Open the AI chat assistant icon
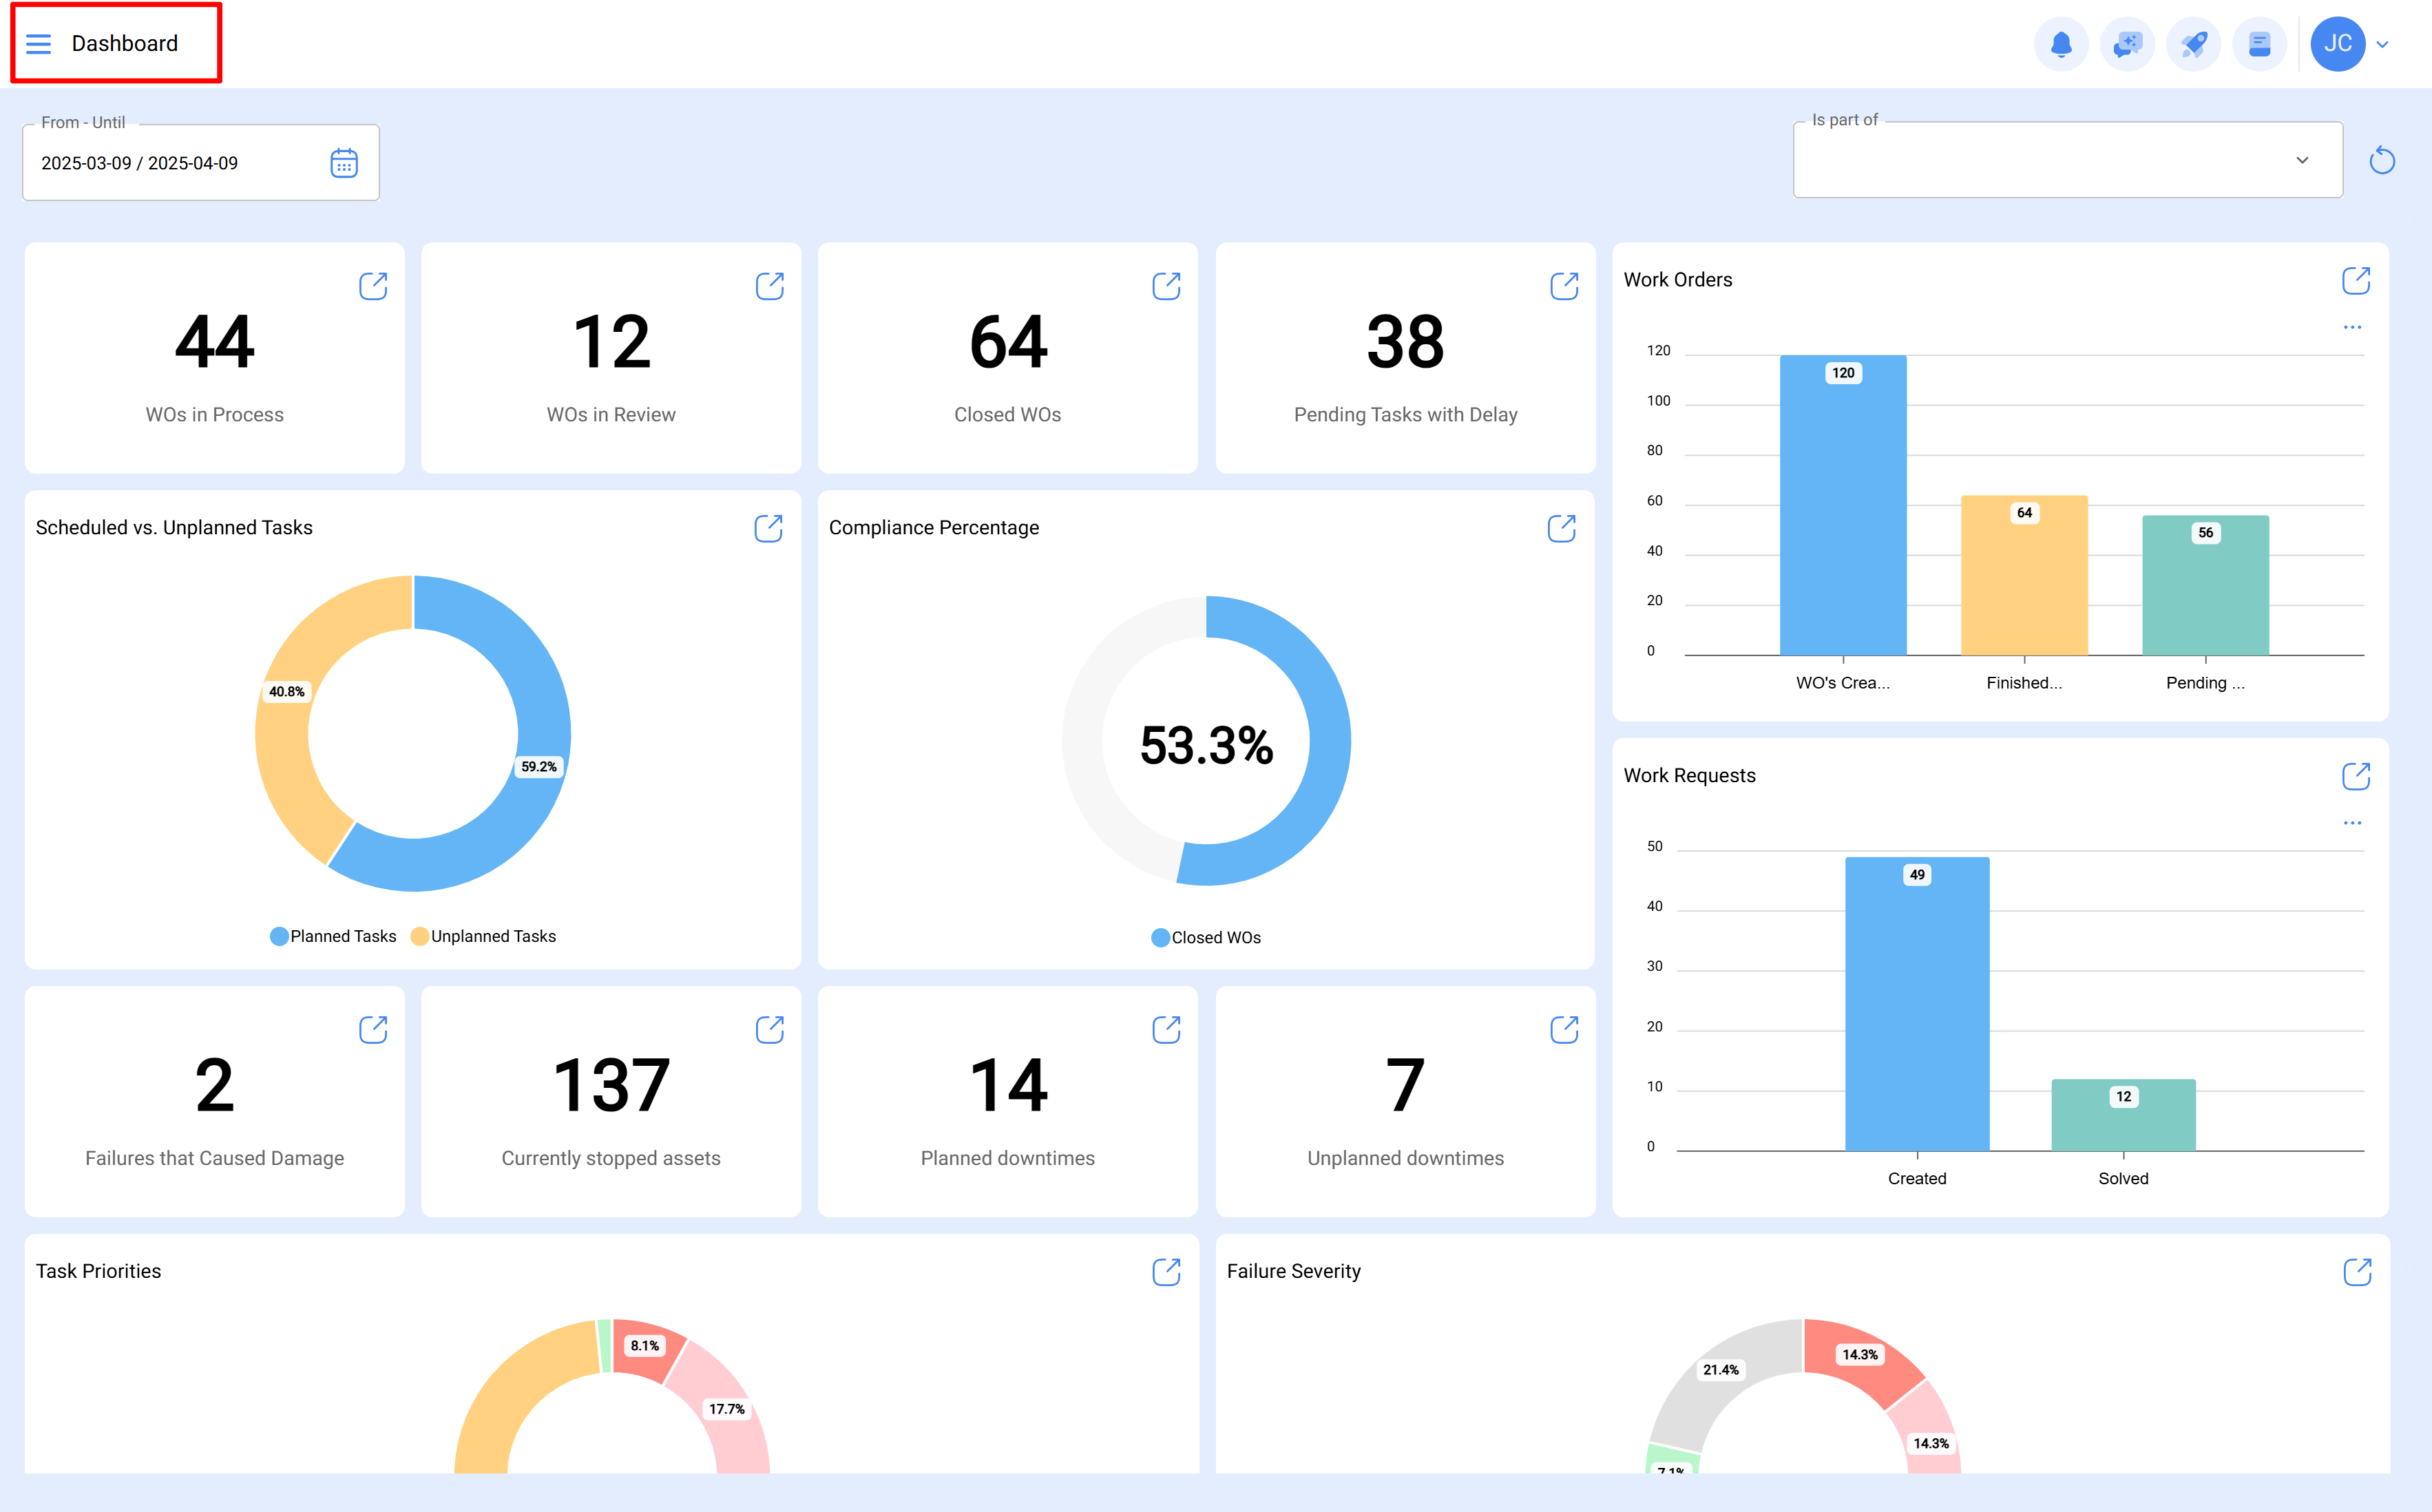The height and width of the screenshot is (1512, 2432). 2127,44
